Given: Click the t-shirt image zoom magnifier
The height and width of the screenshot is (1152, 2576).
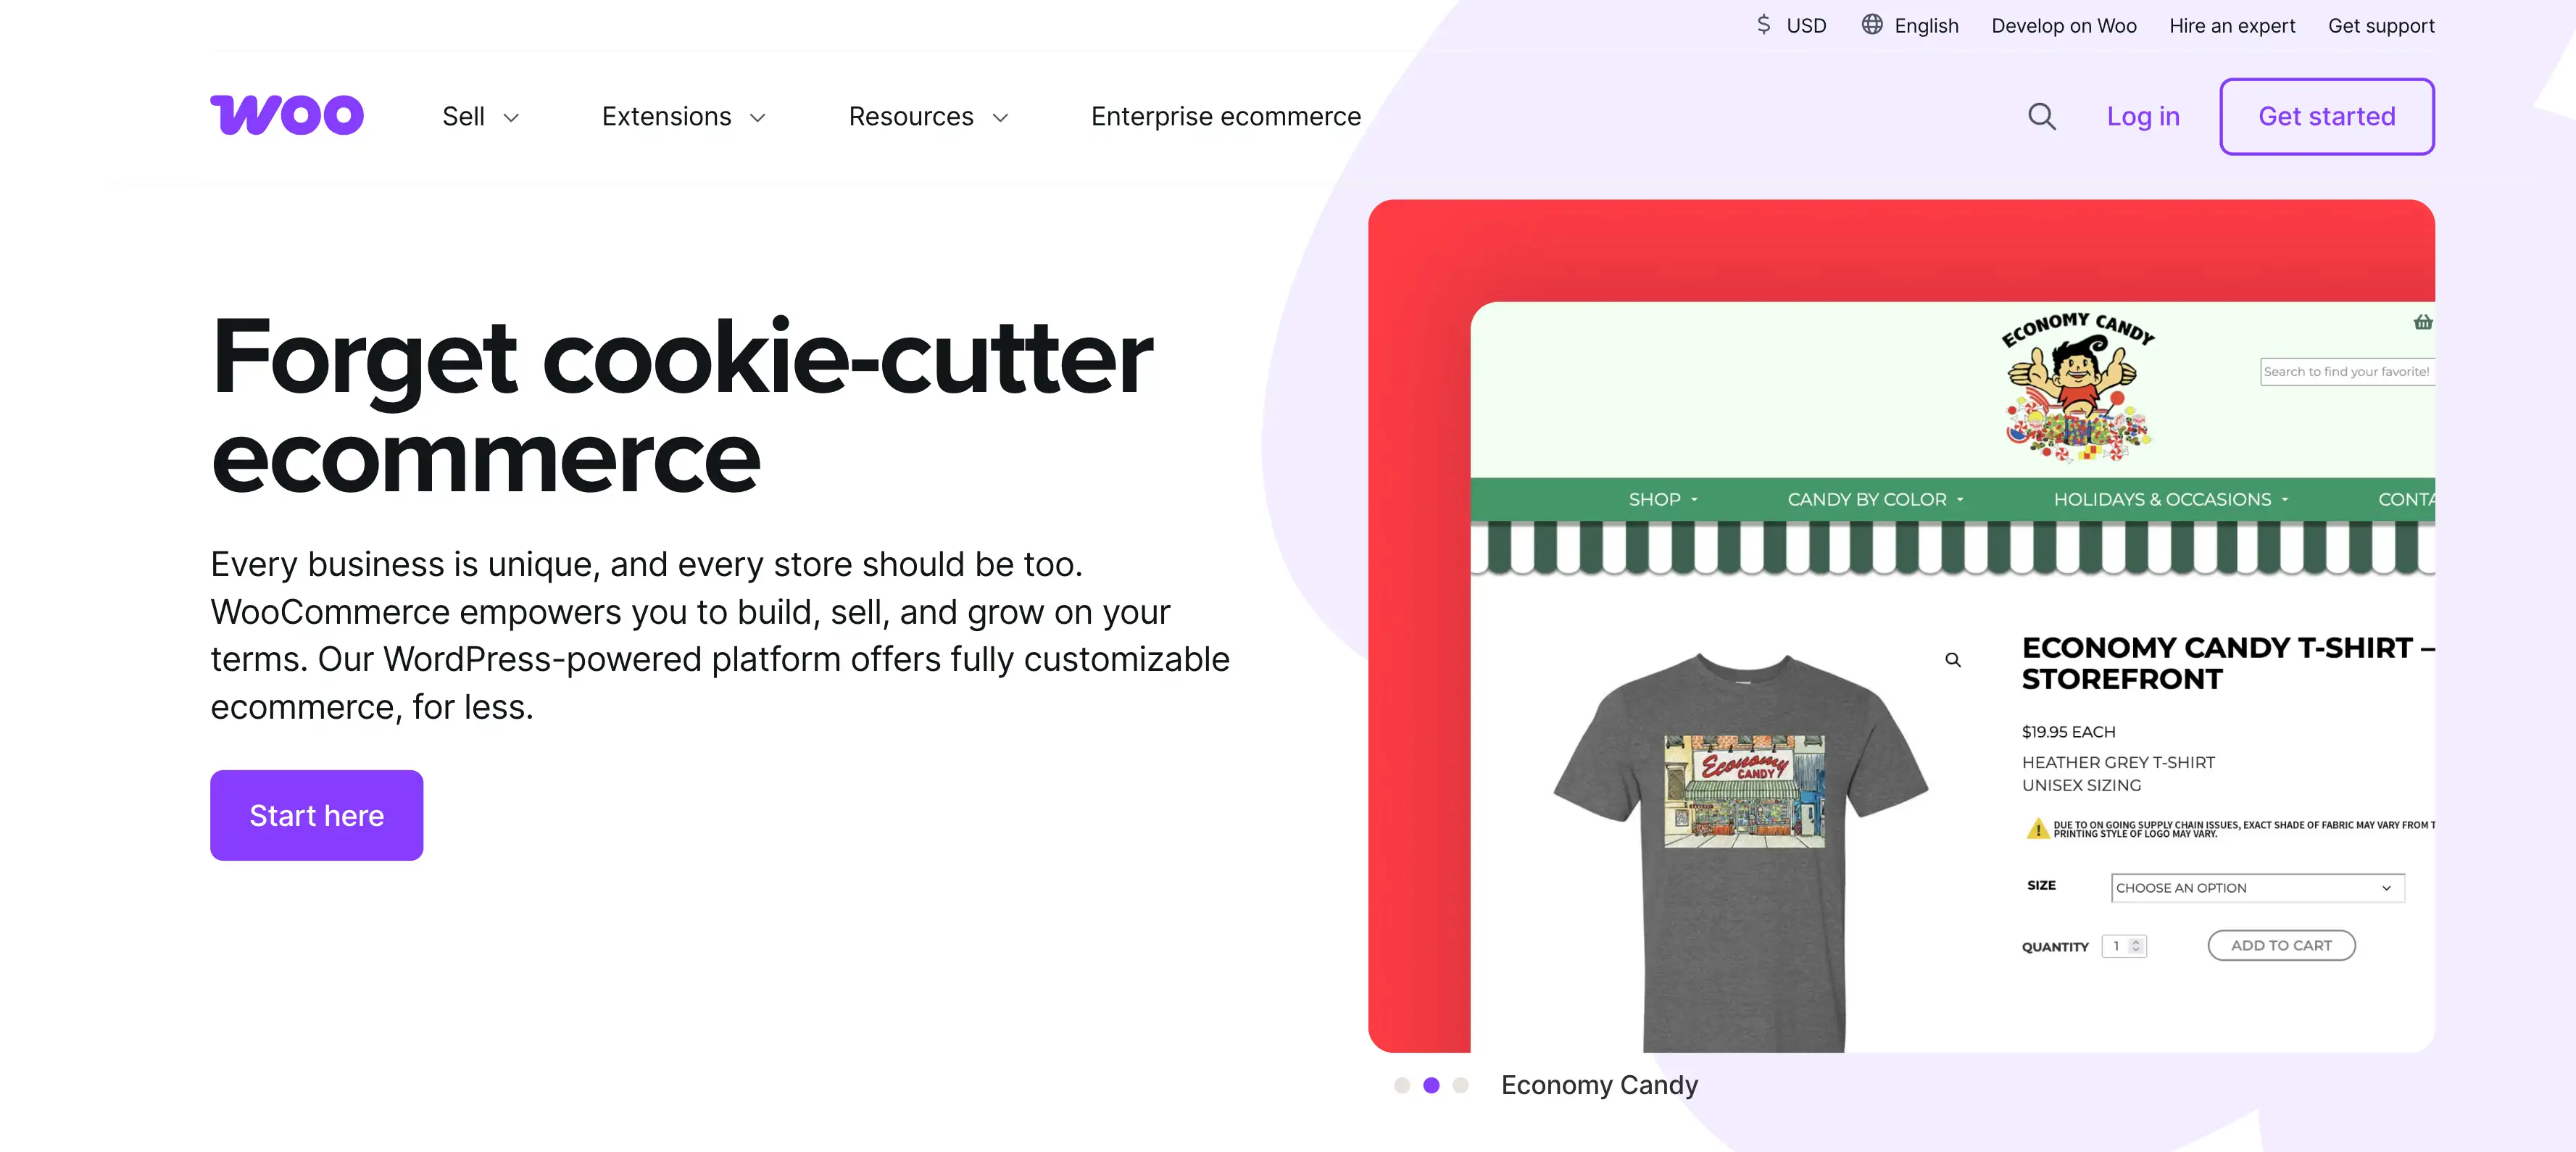Looking at the screenshot, I should [1952, 660].
